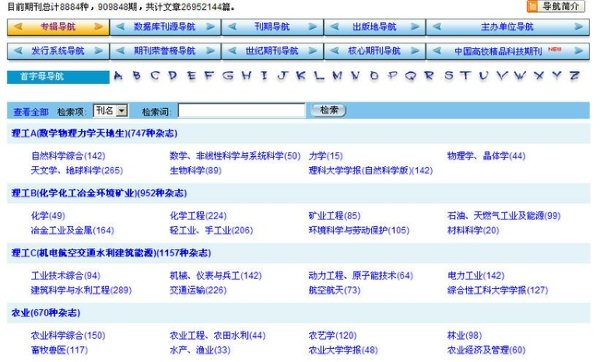Filter journals by letter S
Viewport: 600px width, 362px height.
448,76
